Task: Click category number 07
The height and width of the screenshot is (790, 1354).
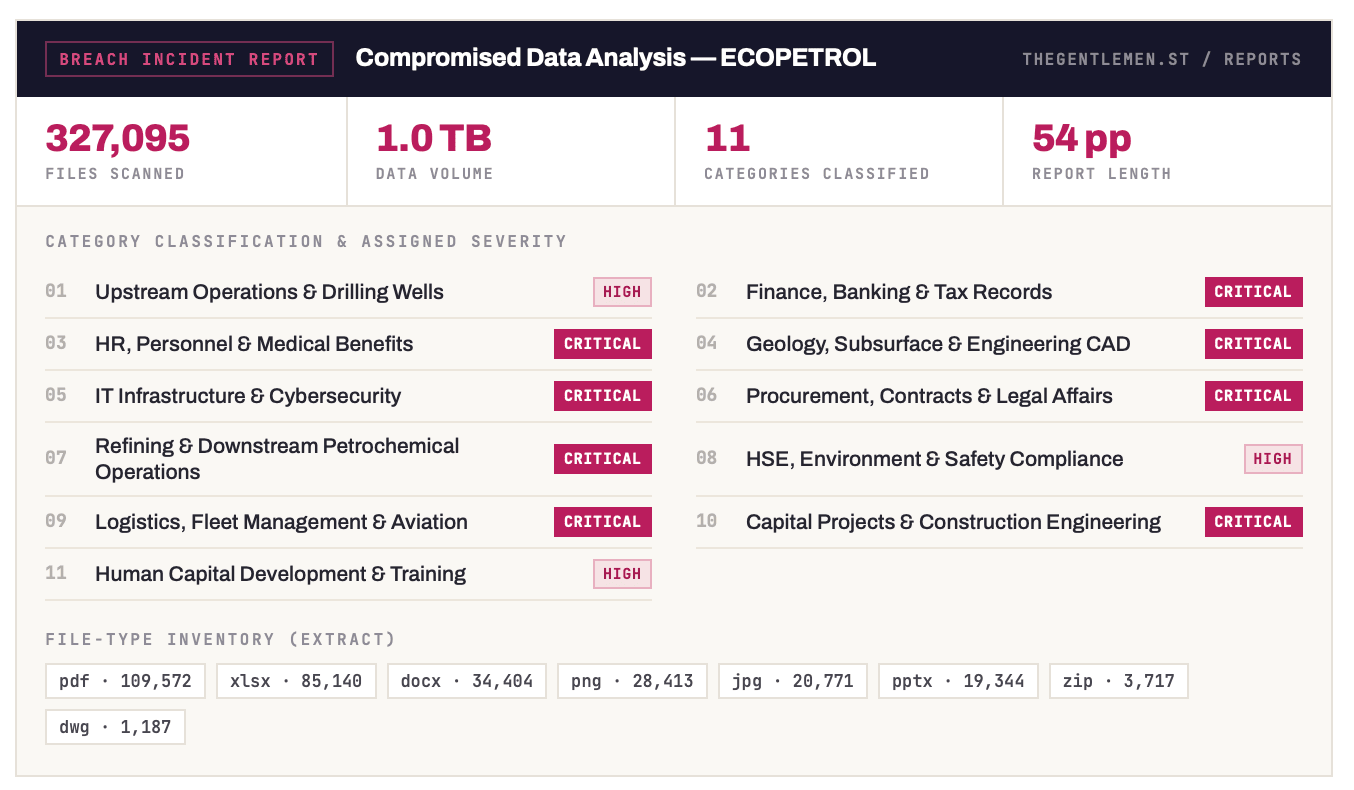Action: [x=56, y=458]
